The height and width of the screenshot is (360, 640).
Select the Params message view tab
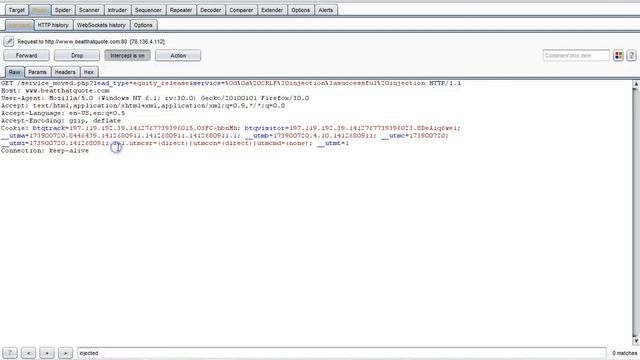tap(37, 72)
